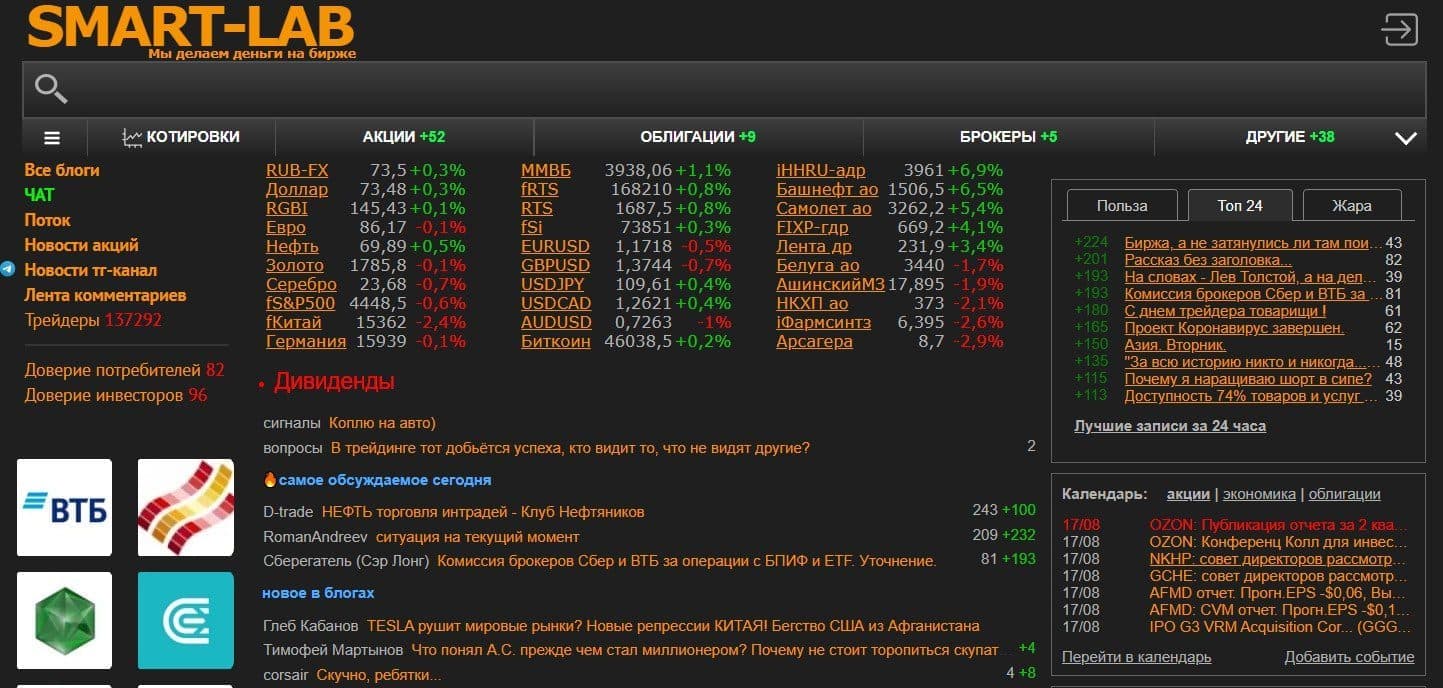Click the Нефть quote link

[292, 246]
